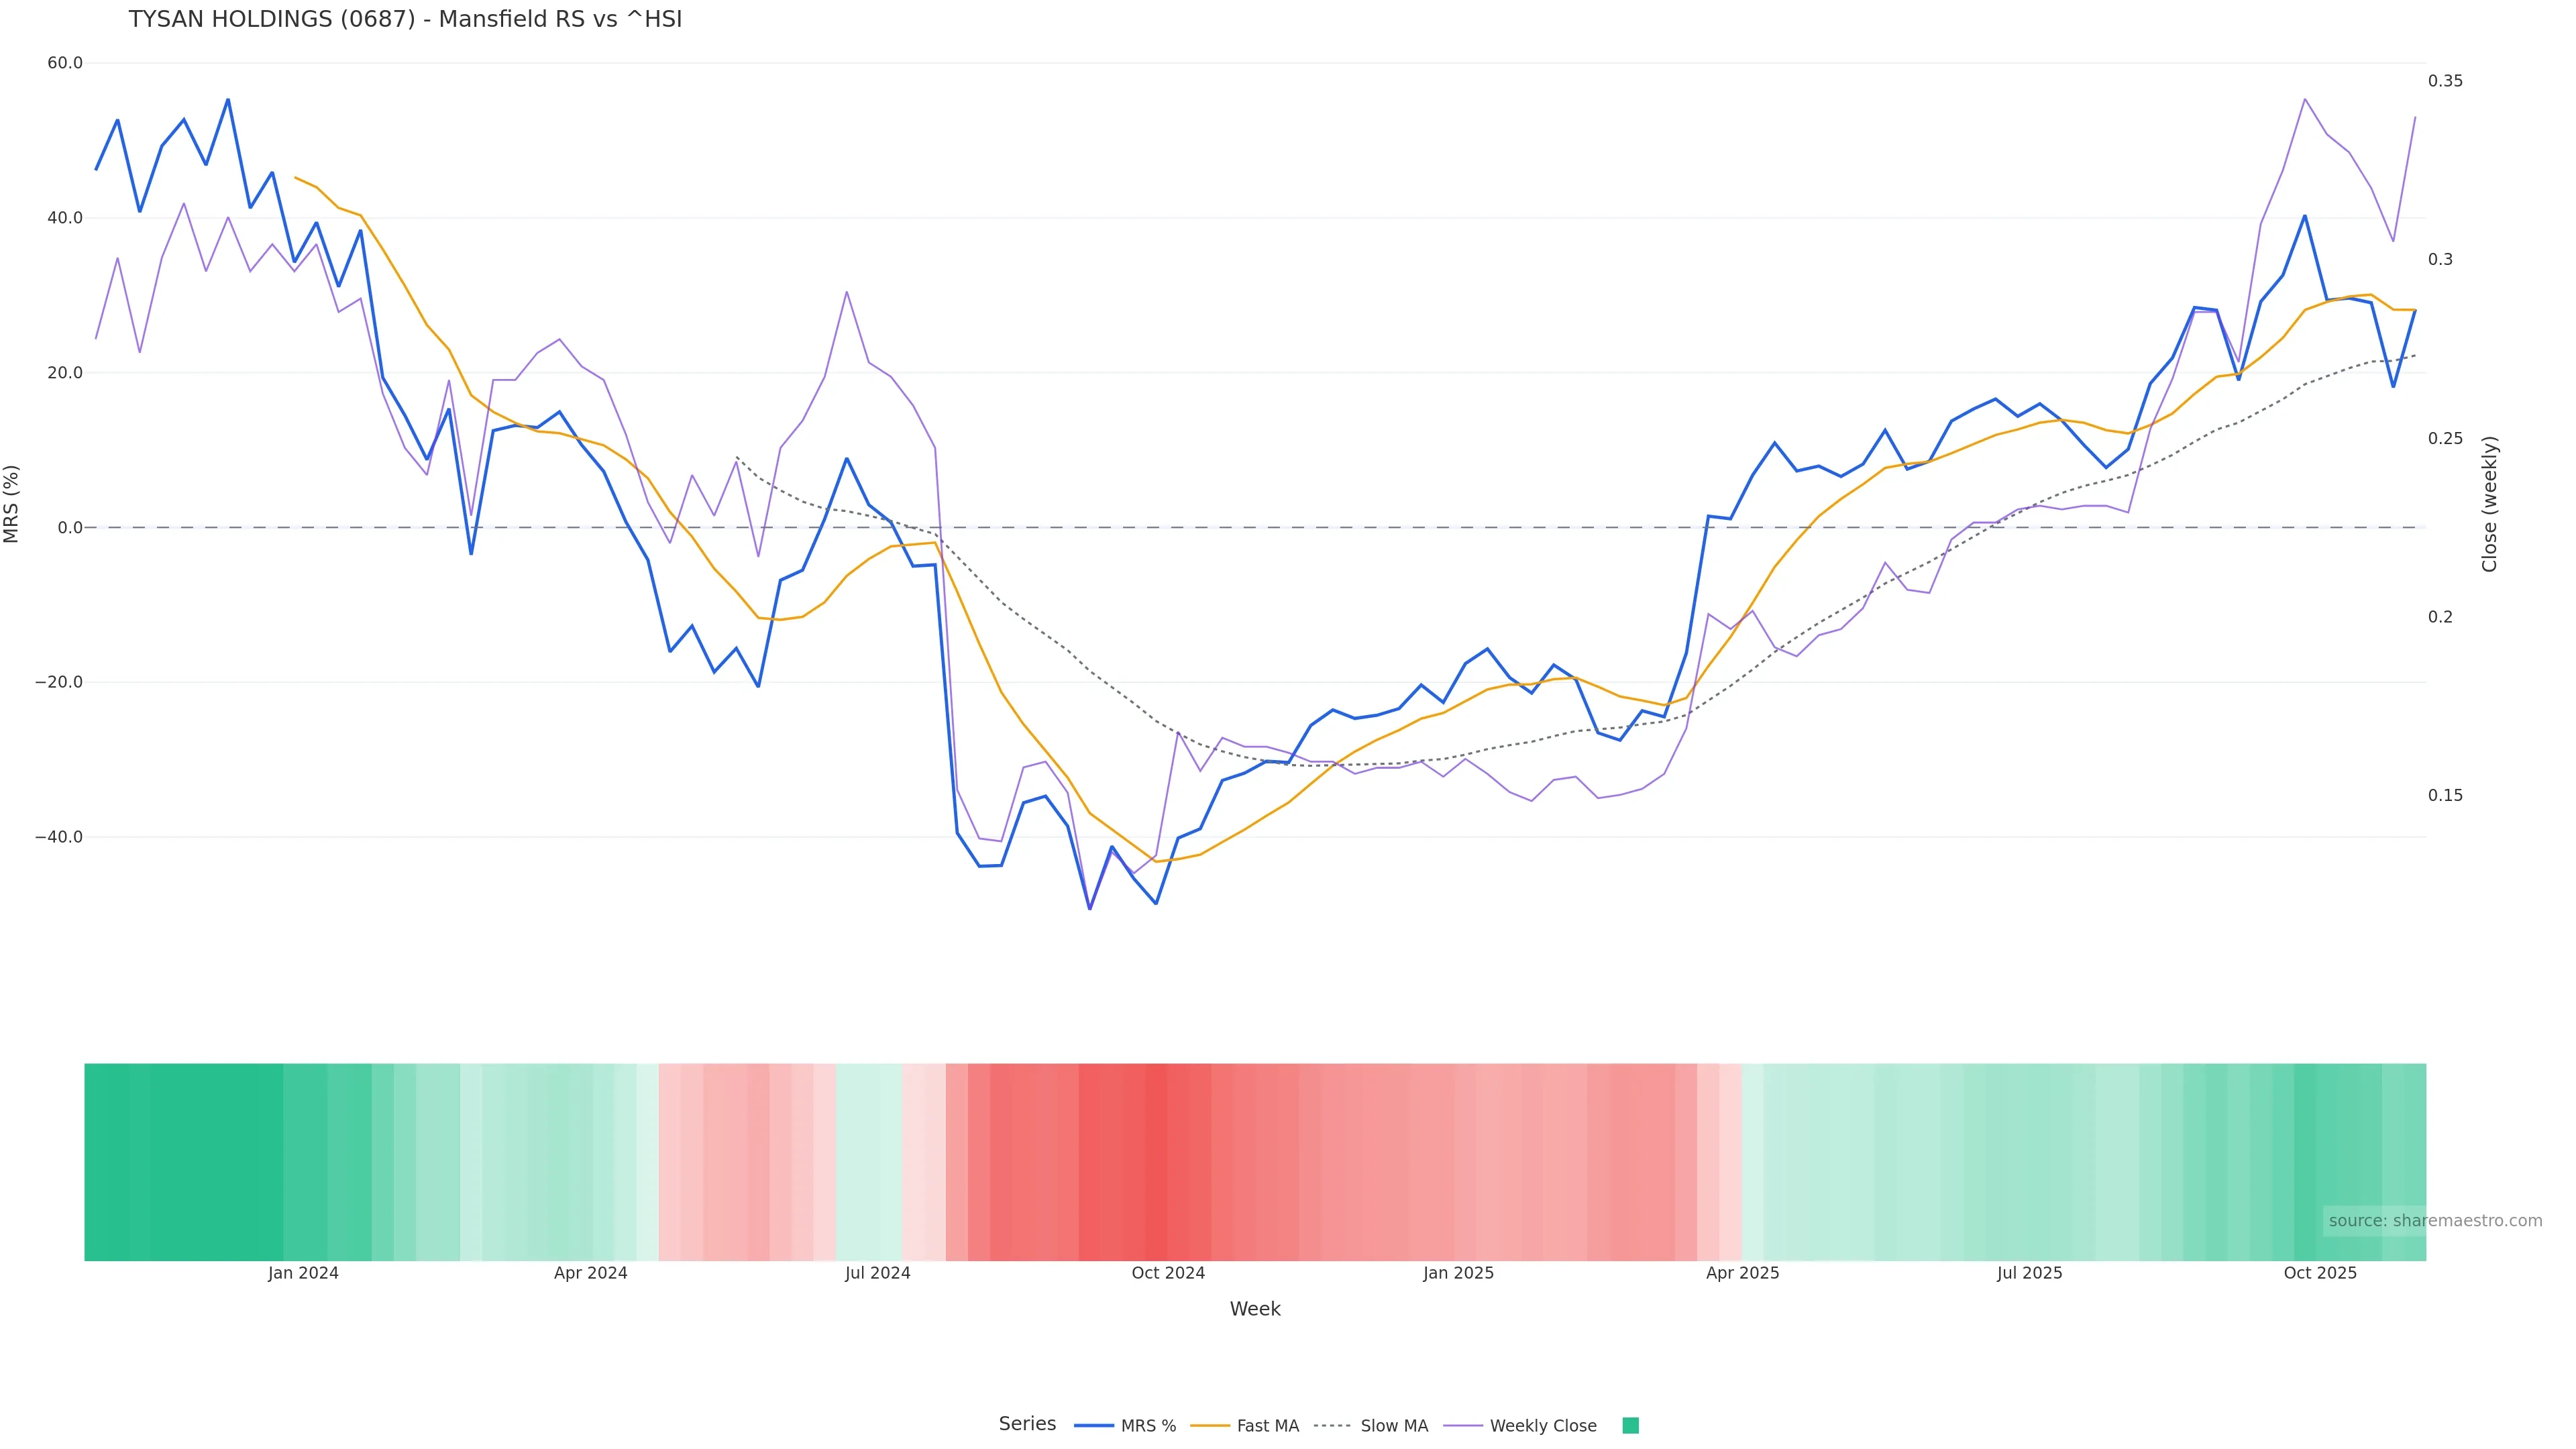This screenshot has height=1449, width=2576.
Task: Click the Jan 2024 x-axis tick label
Action: (x=303, y=1273)
